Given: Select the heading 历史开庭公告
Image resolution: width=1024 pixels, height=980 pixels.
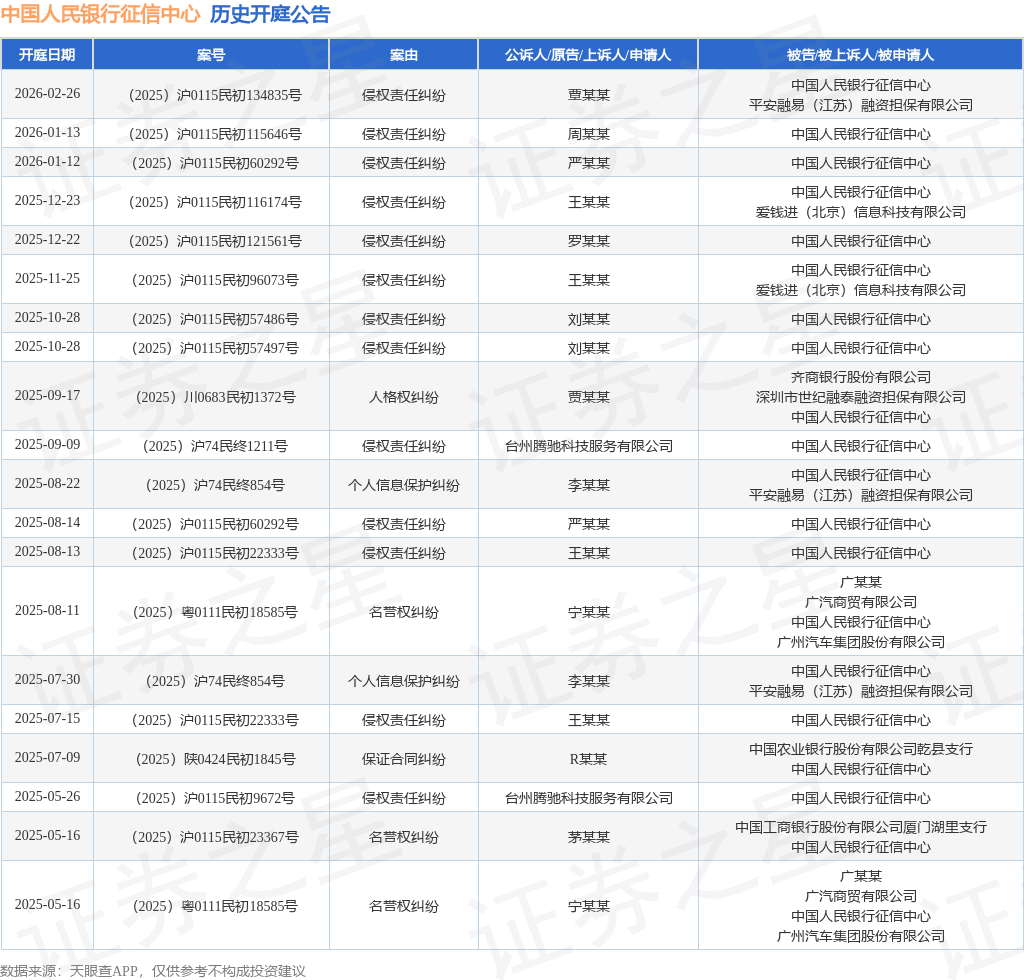Looking at the screenshot, I should click(270, 14).
